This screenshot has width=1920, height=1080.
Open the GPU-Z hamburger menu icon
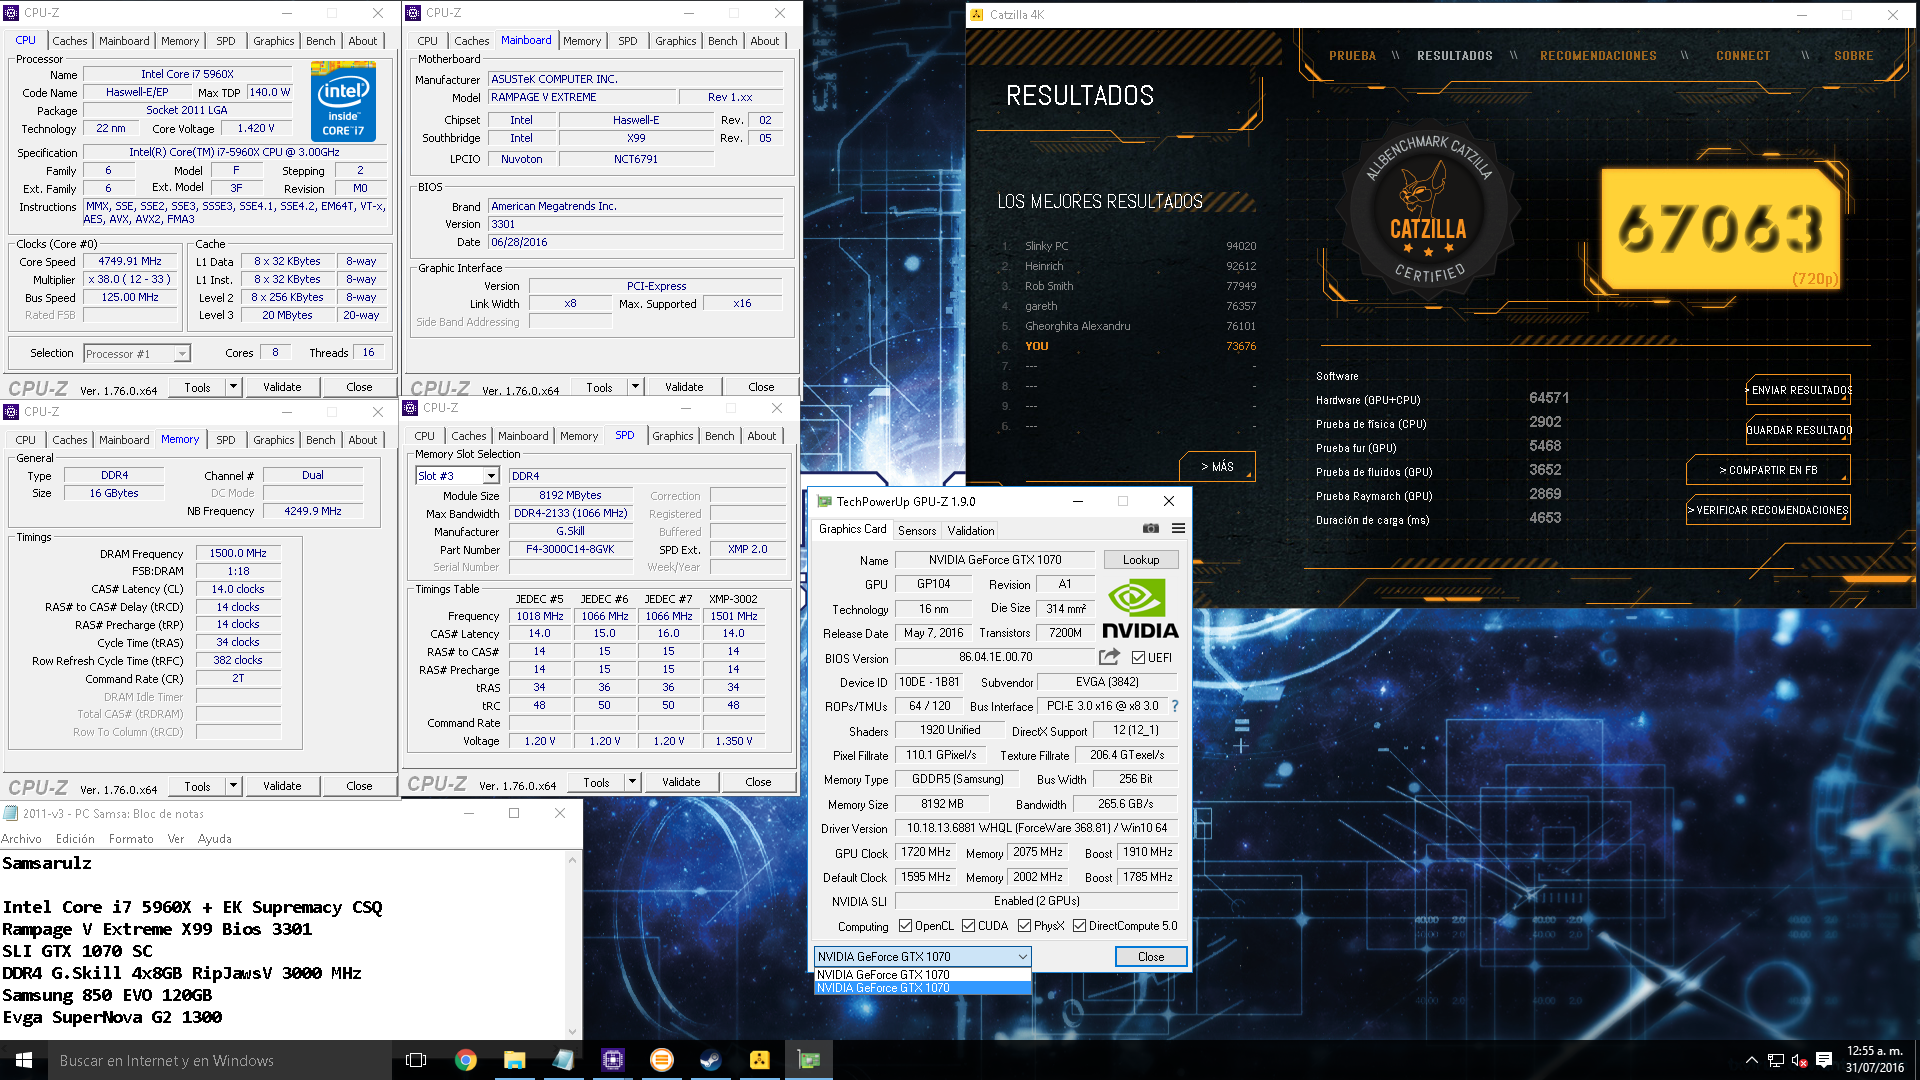coord(1179,529)
